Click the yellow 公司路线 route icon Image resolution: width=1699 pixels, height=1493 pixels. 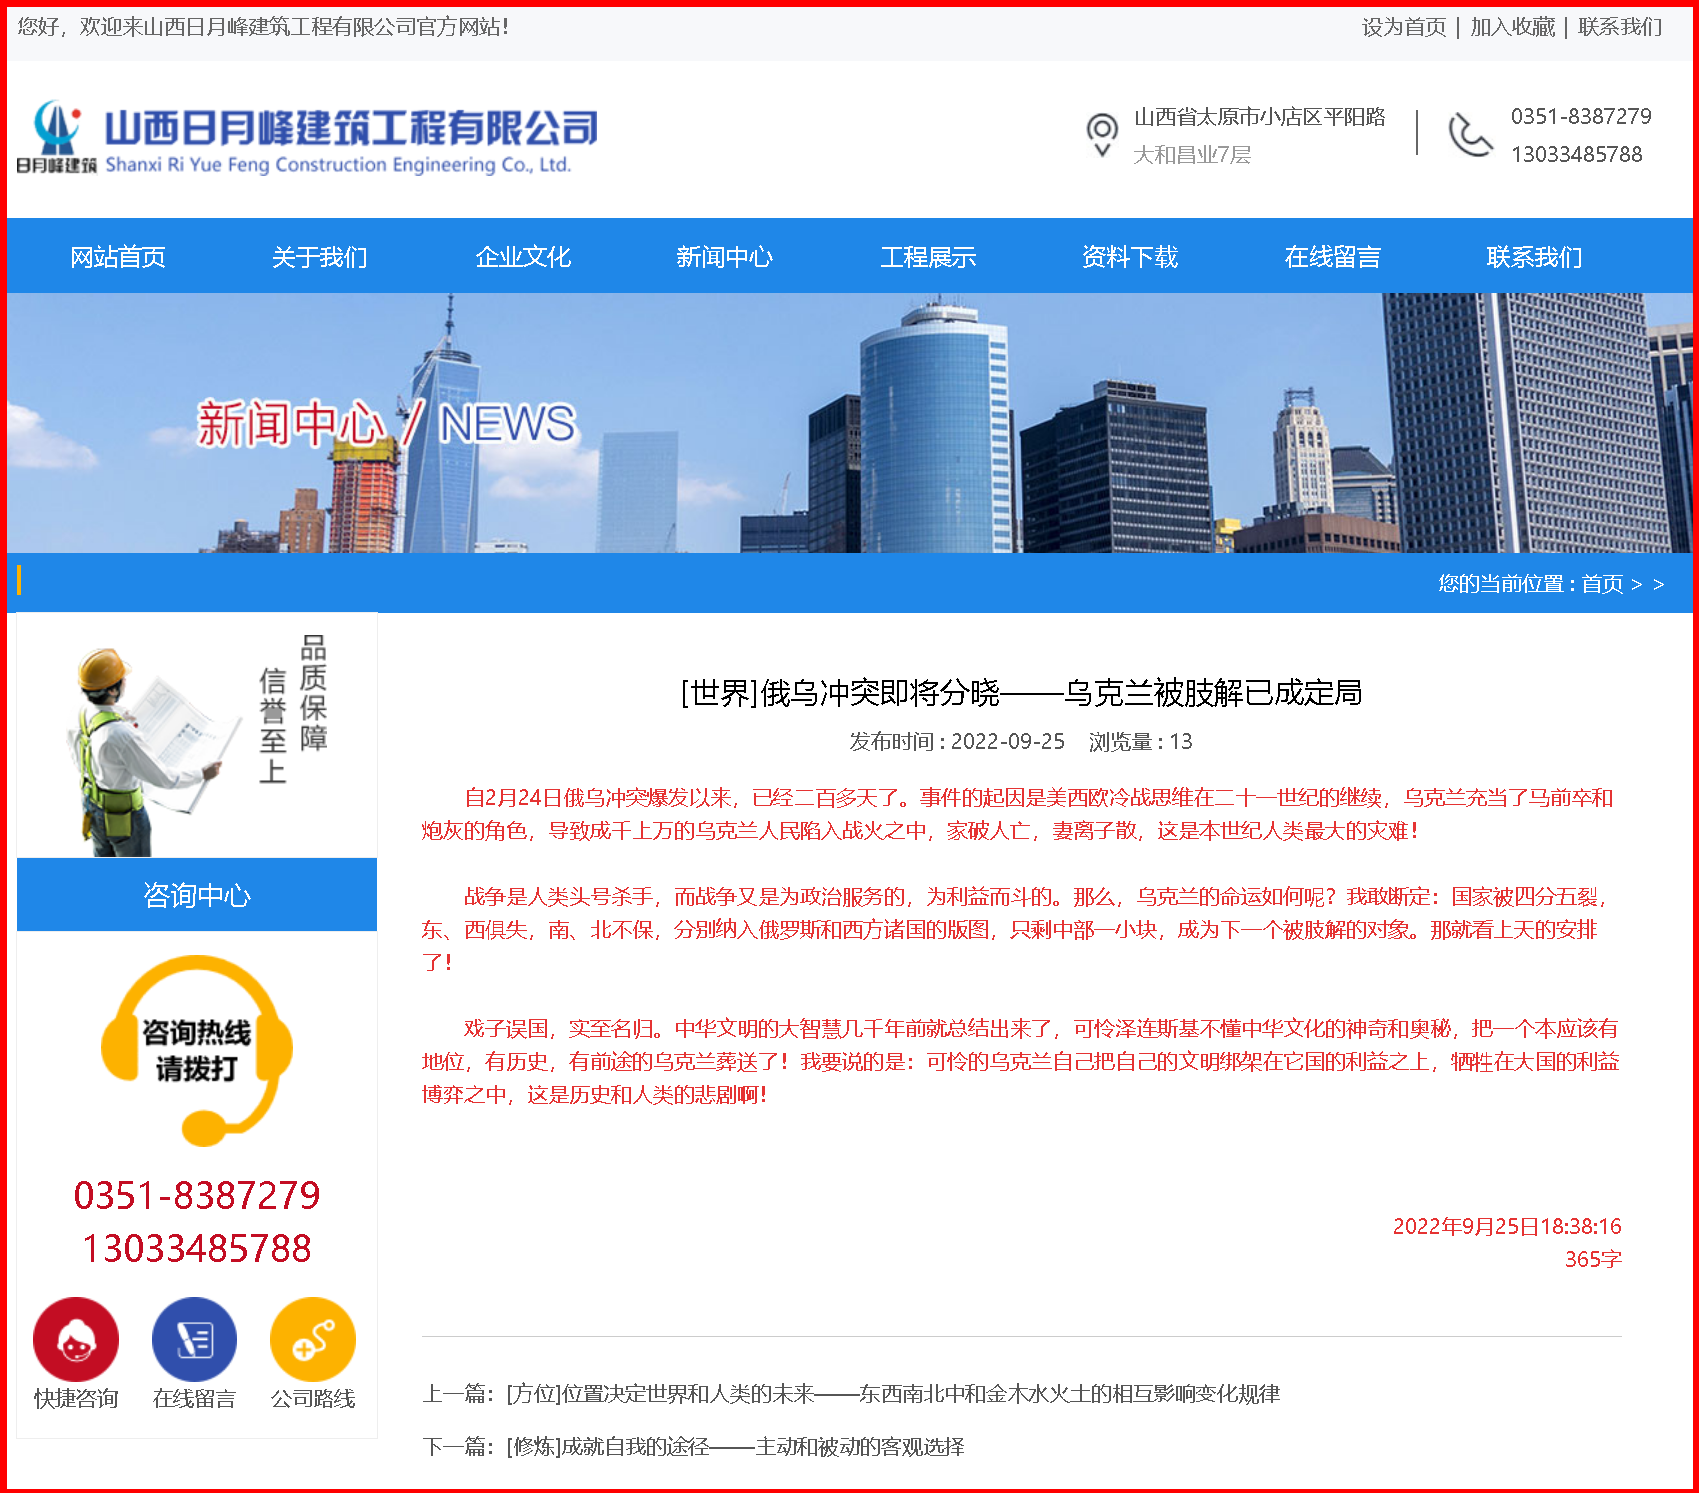point(313,1339)
